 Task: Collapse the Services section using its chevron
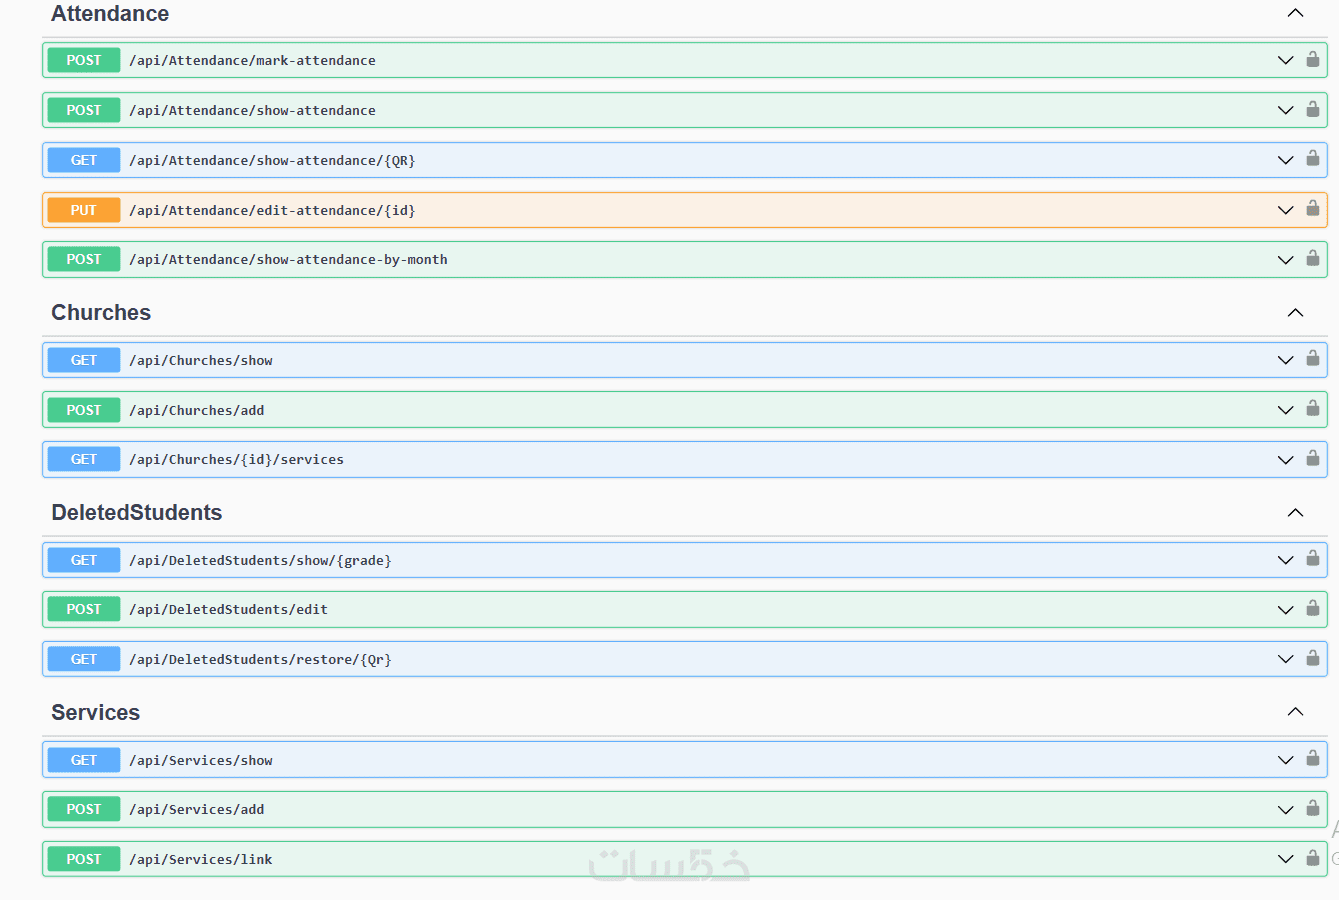[1295, 712]
